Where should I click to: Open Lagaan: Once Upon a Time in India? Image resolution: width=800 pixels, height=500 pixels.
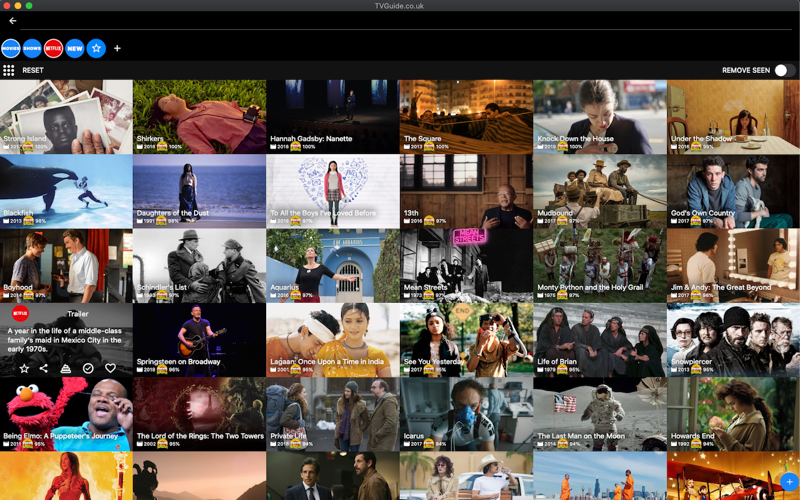(333, 340)
